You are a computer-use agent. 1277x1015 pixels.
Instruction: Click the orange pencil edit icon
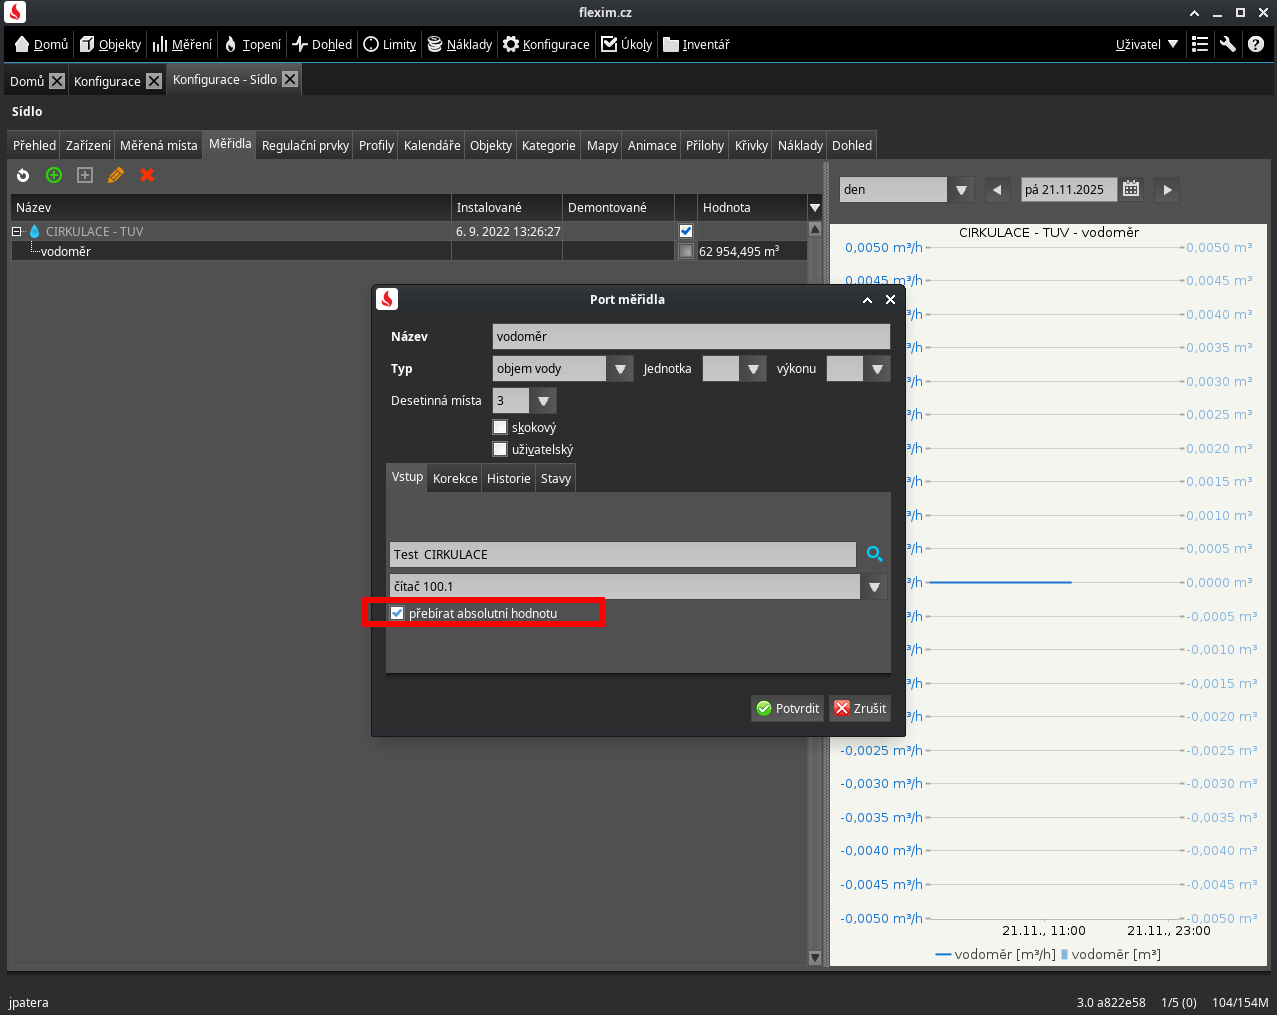(116, 175)
